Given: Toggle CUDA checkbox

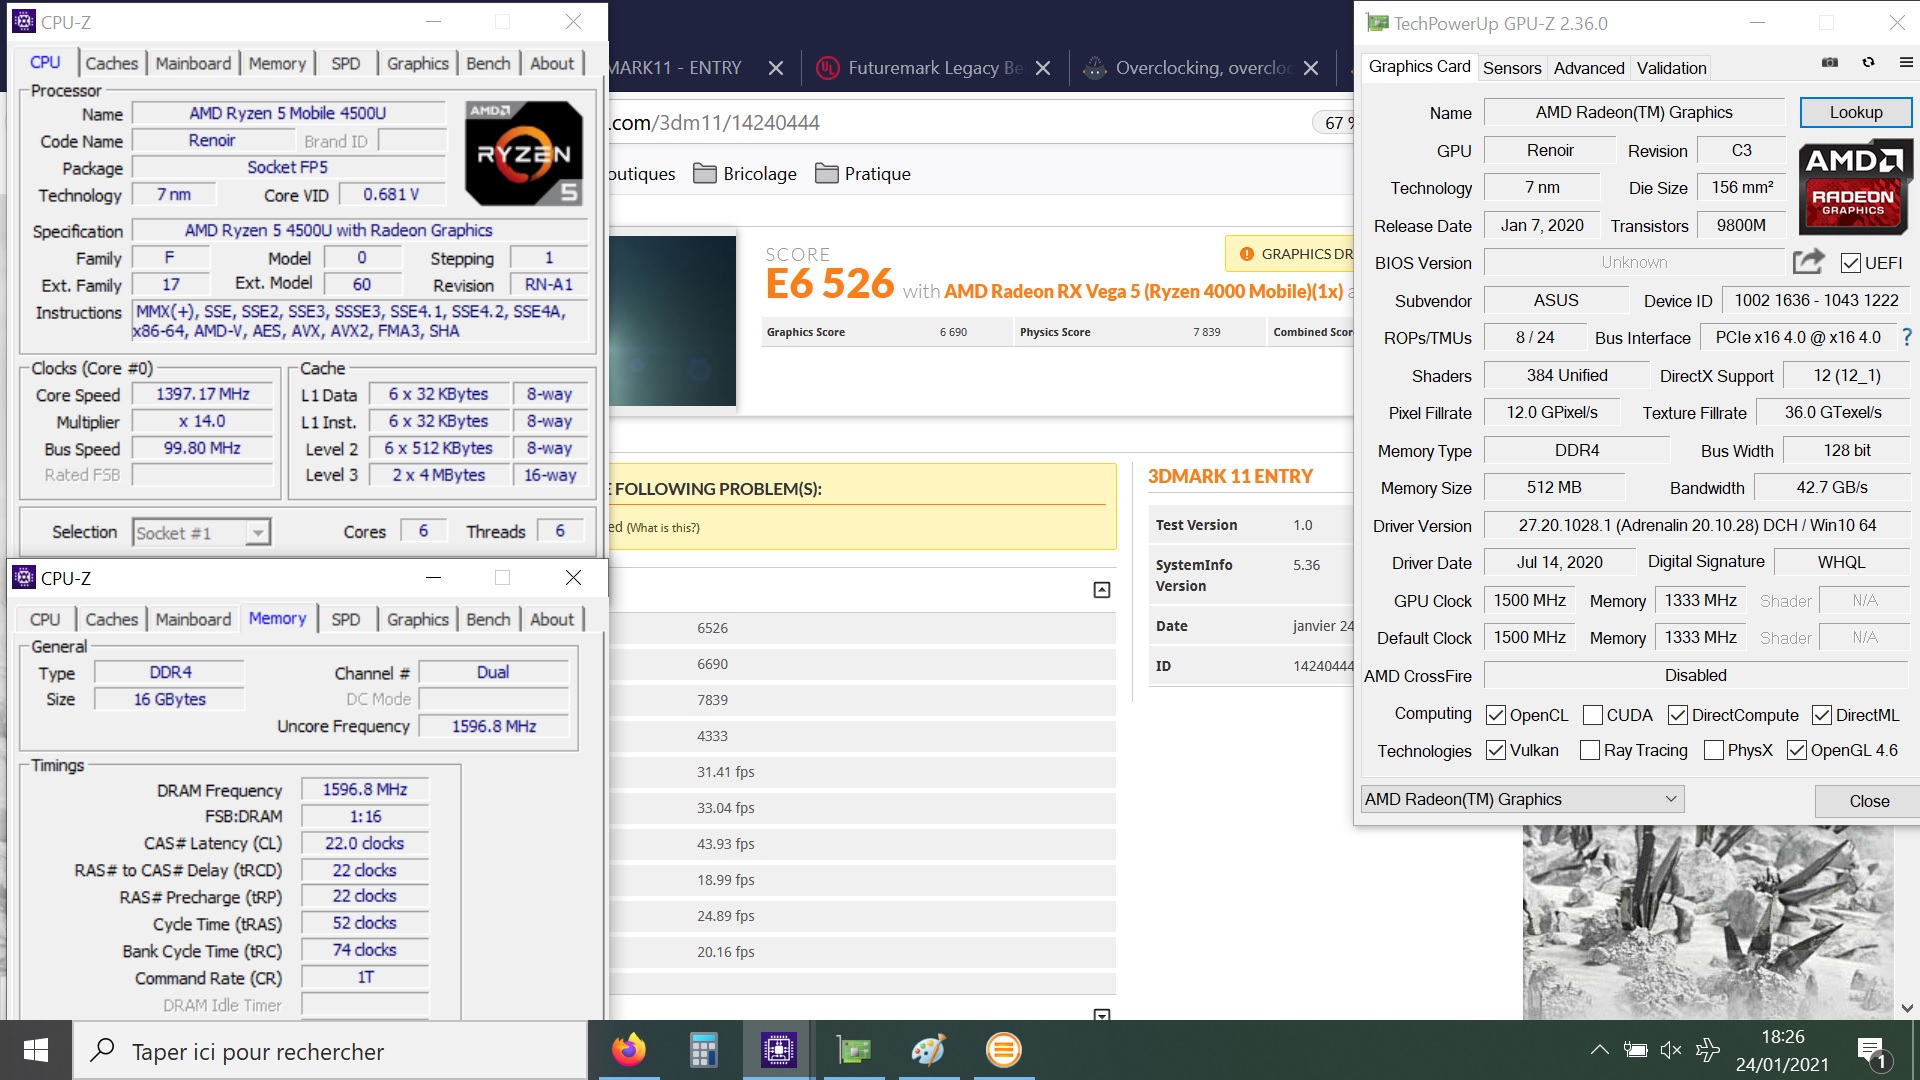Looking at the screenshot, I should pos(1593,715).
